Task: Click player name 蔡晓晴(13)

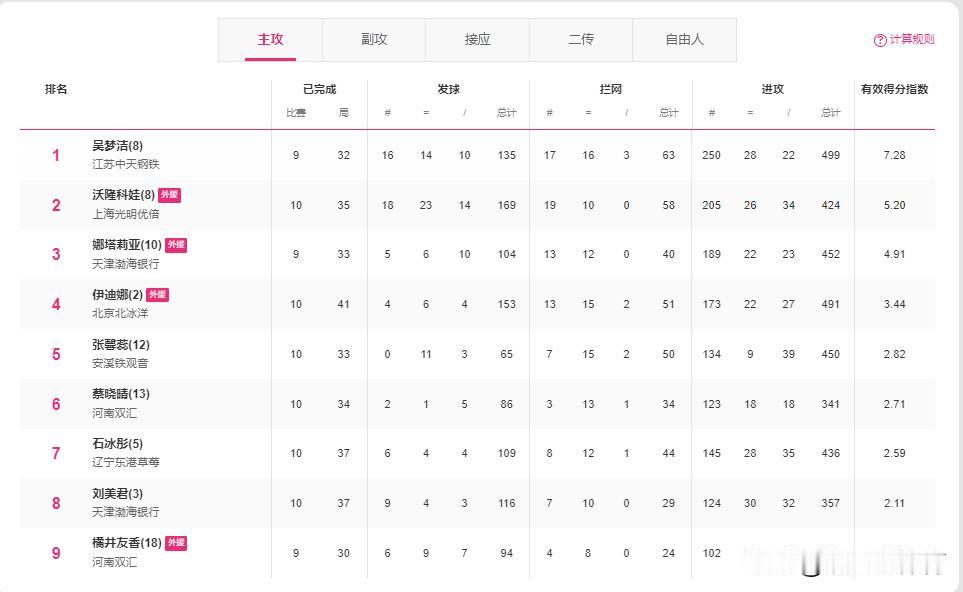Action: [x=121, y=394]
